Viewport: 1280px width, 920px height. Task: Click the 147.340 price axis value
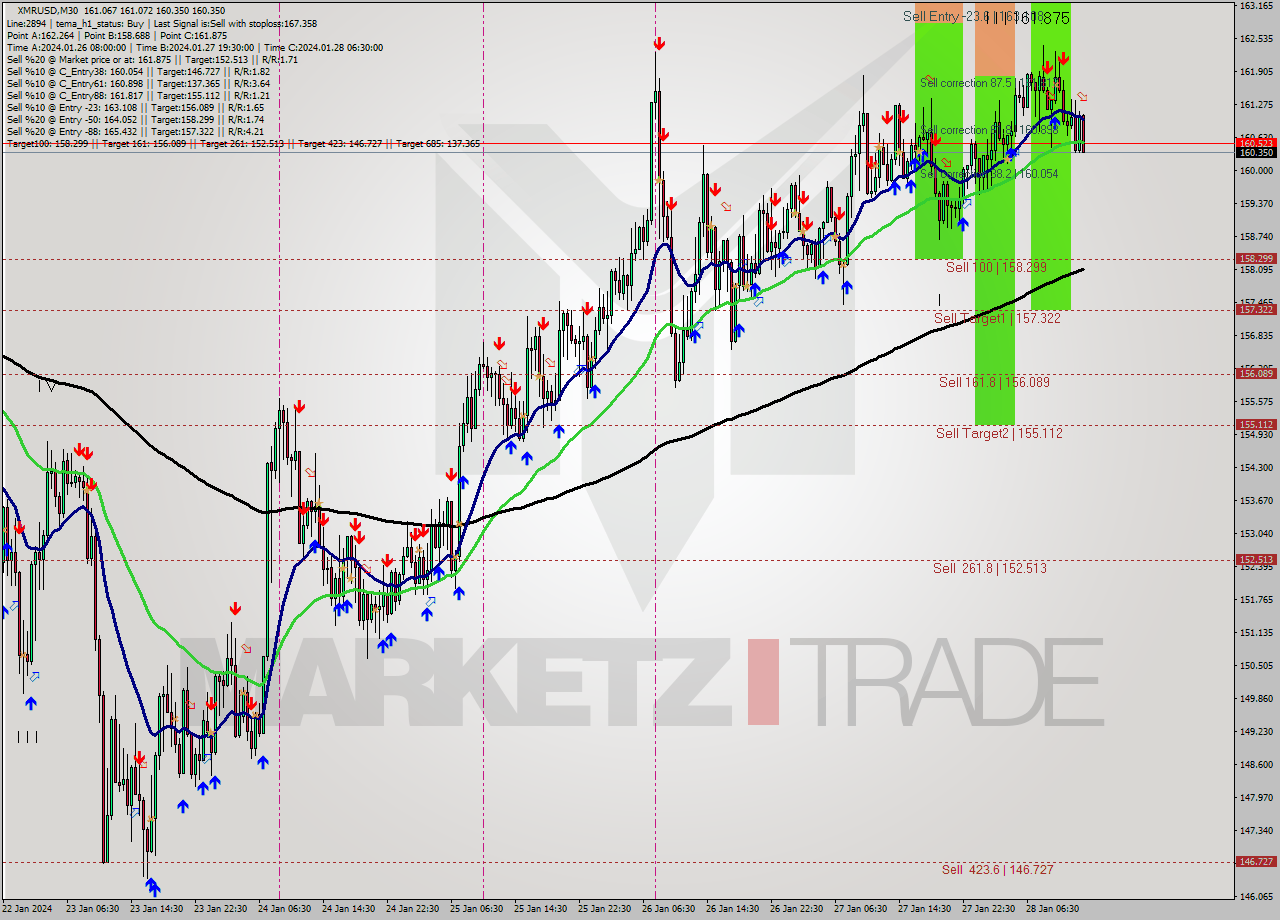point(1256,831)
